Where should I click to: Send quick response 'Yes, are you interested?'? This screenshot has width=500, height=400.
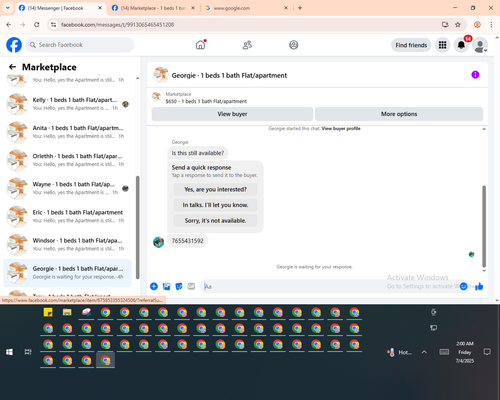coord(215,189)
